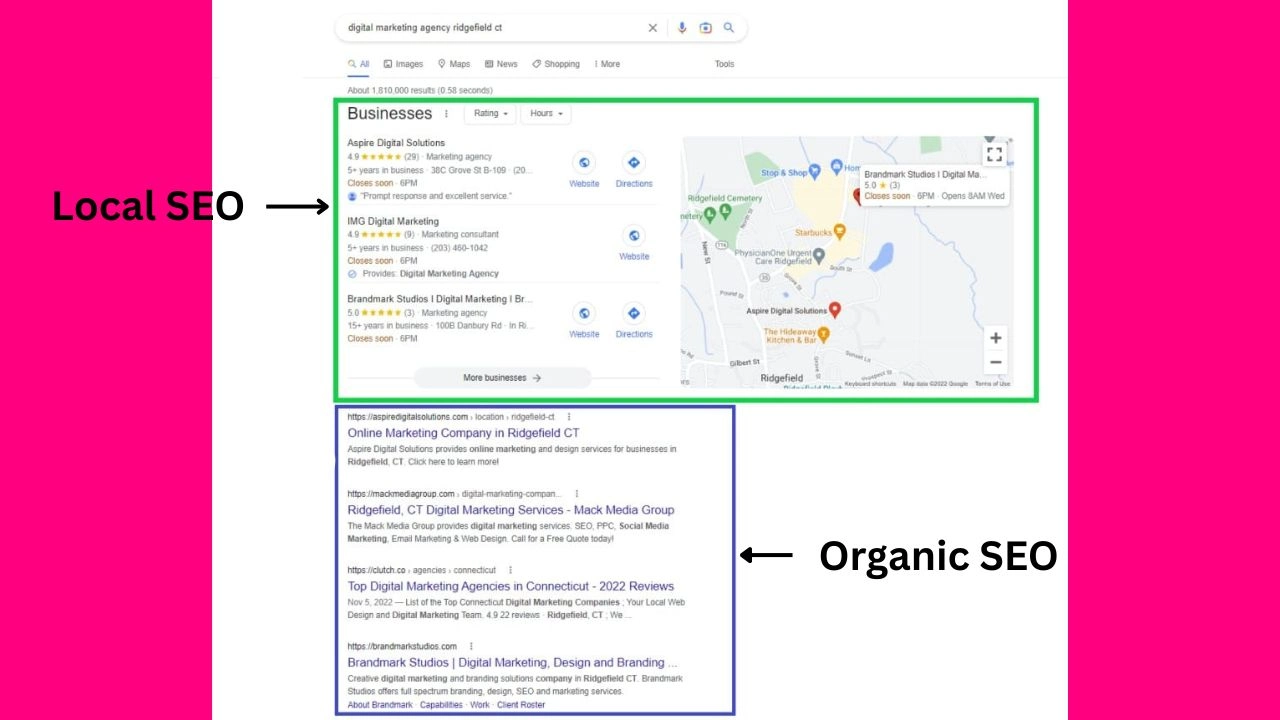Click Terms of Use on the map
The height and width of the screenshot is (720, 1280).
tap(992, 384)
